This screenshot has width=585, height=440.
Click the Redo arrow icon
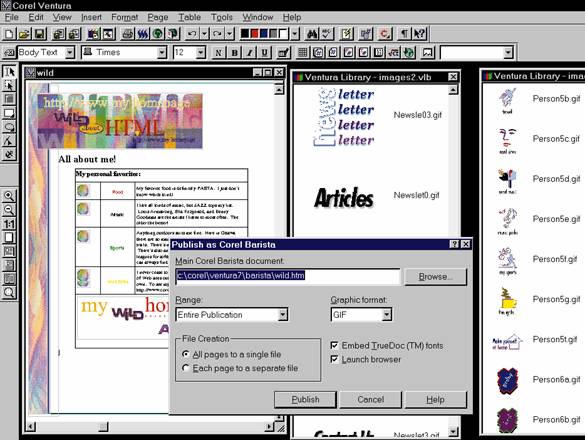(x=217, y=34)
